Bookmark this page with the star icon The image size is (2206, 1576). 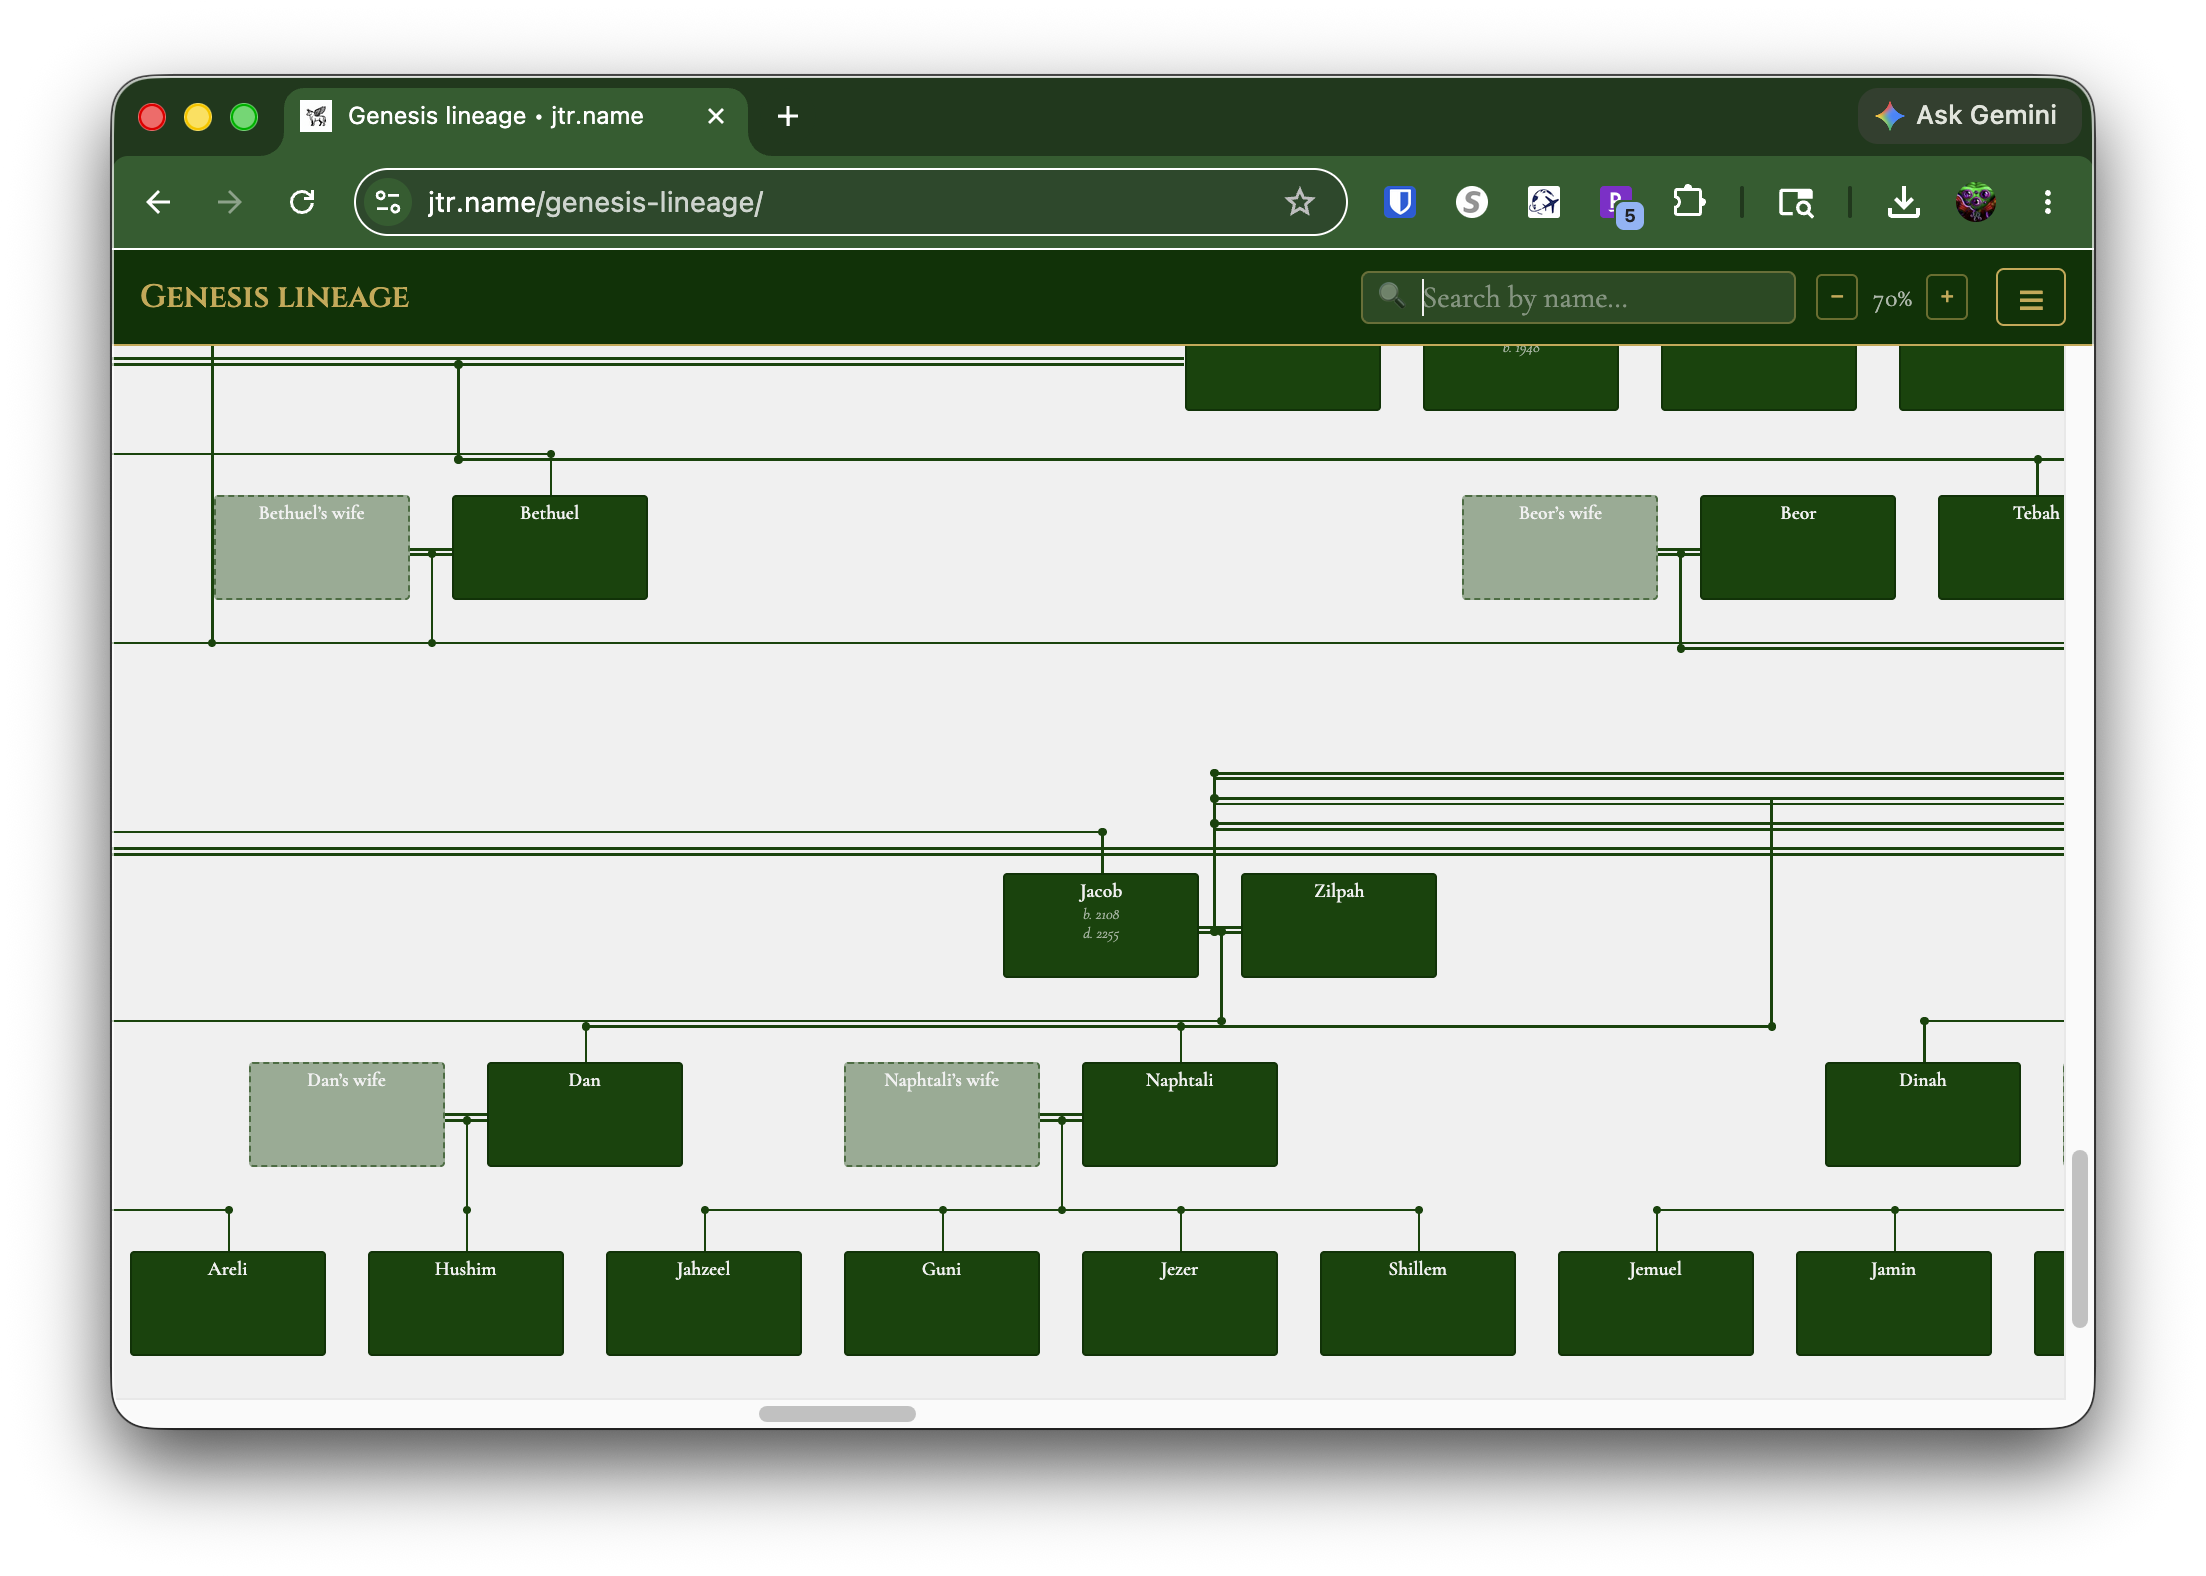click(x=1299, y=203)
